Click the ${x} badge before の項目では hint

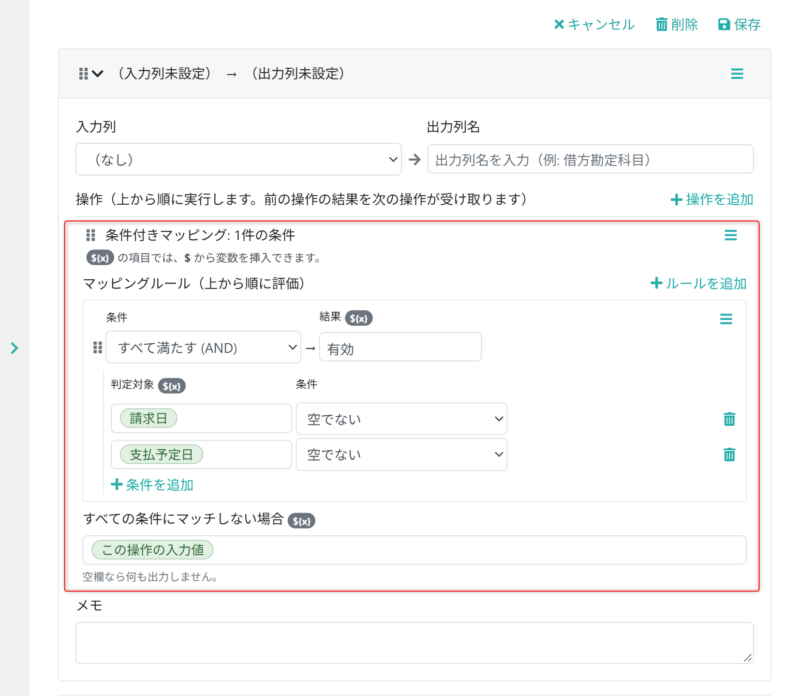click(99, 258)
